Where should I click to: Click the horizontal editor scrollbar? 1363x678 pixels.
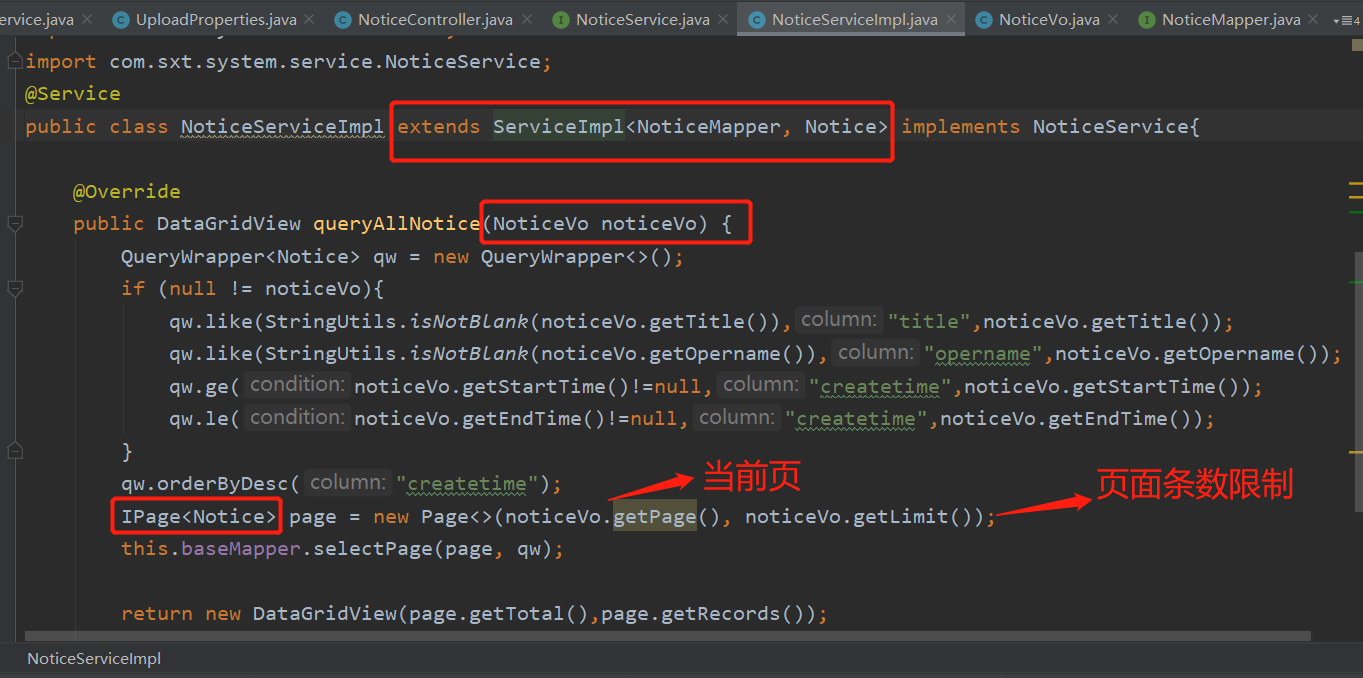pos(668,635)
